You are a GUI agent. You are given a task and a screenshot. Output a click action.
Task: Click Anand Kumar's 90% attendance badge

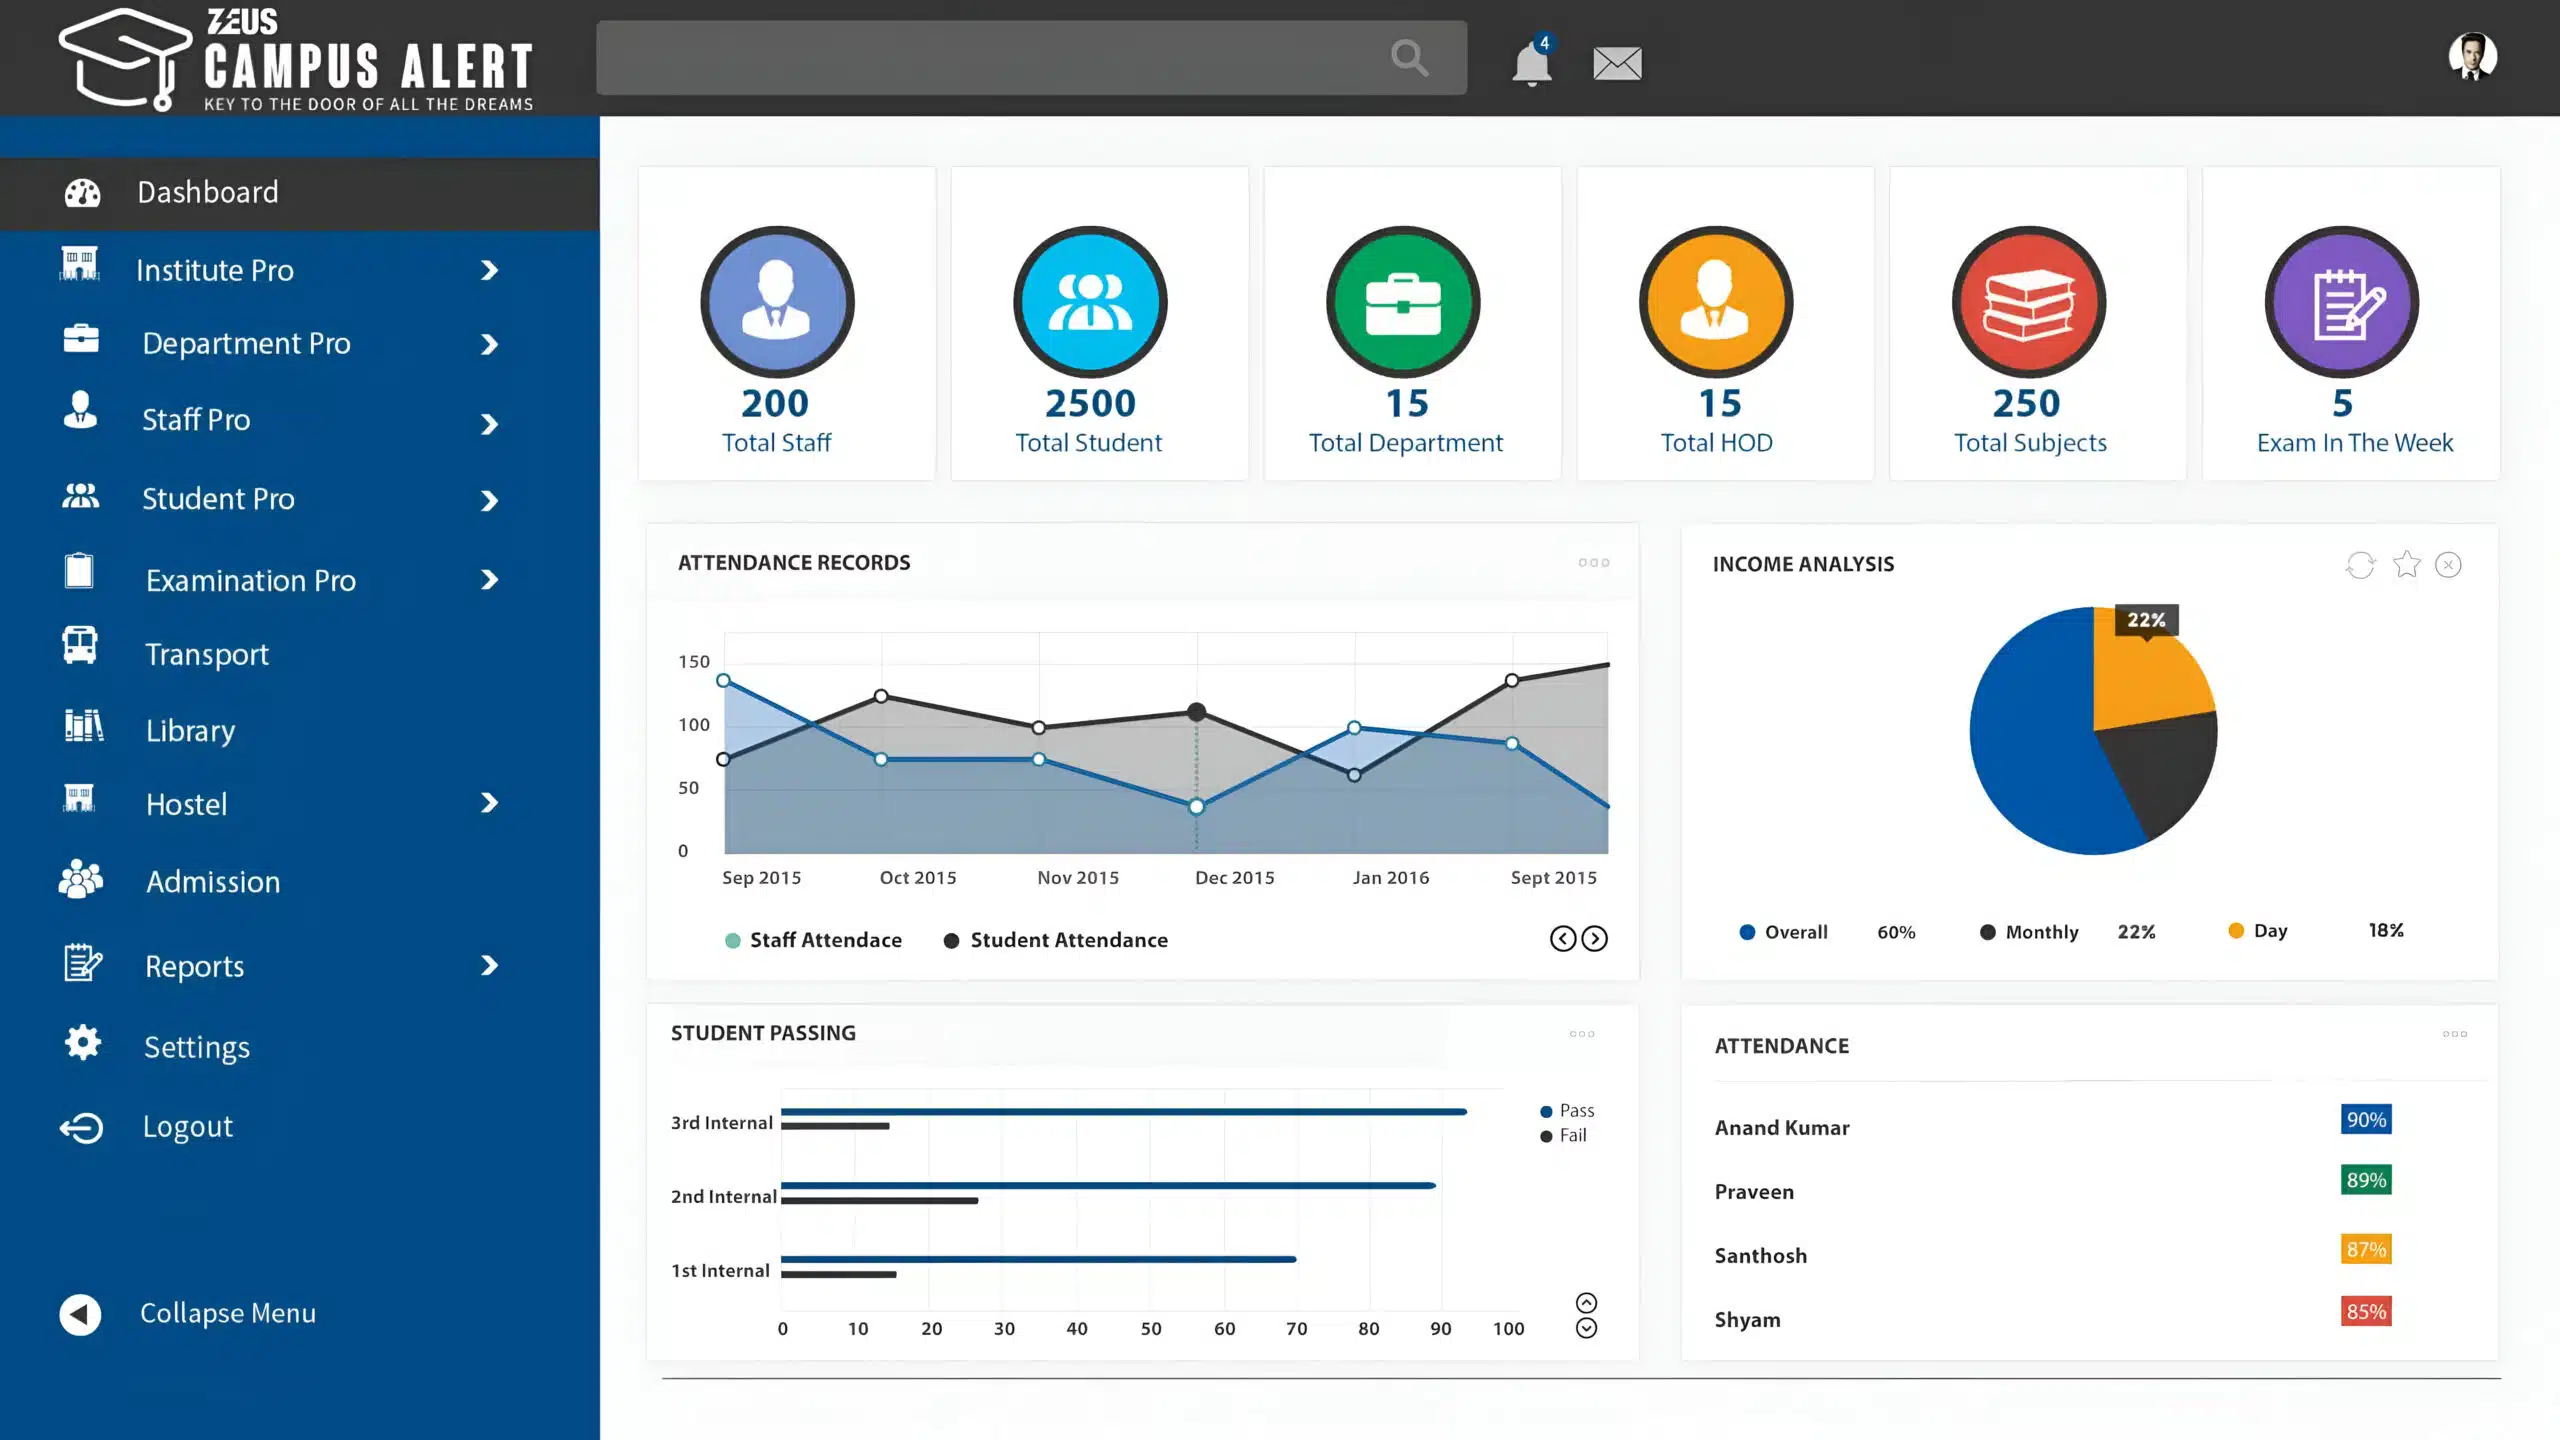tap(2364, 1120)
